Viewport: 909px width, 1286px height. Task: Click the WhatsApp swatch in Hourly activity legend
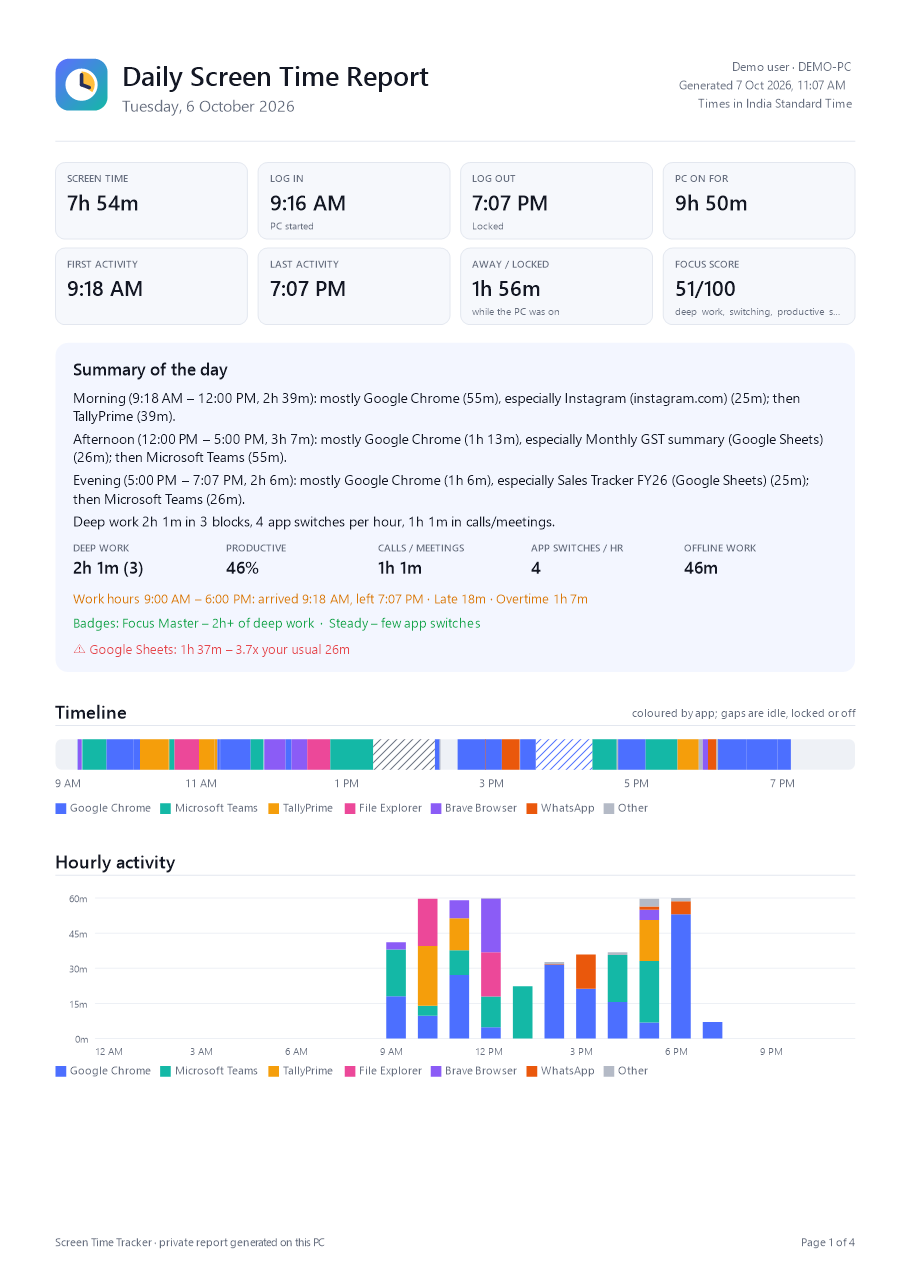(532, 1071)
